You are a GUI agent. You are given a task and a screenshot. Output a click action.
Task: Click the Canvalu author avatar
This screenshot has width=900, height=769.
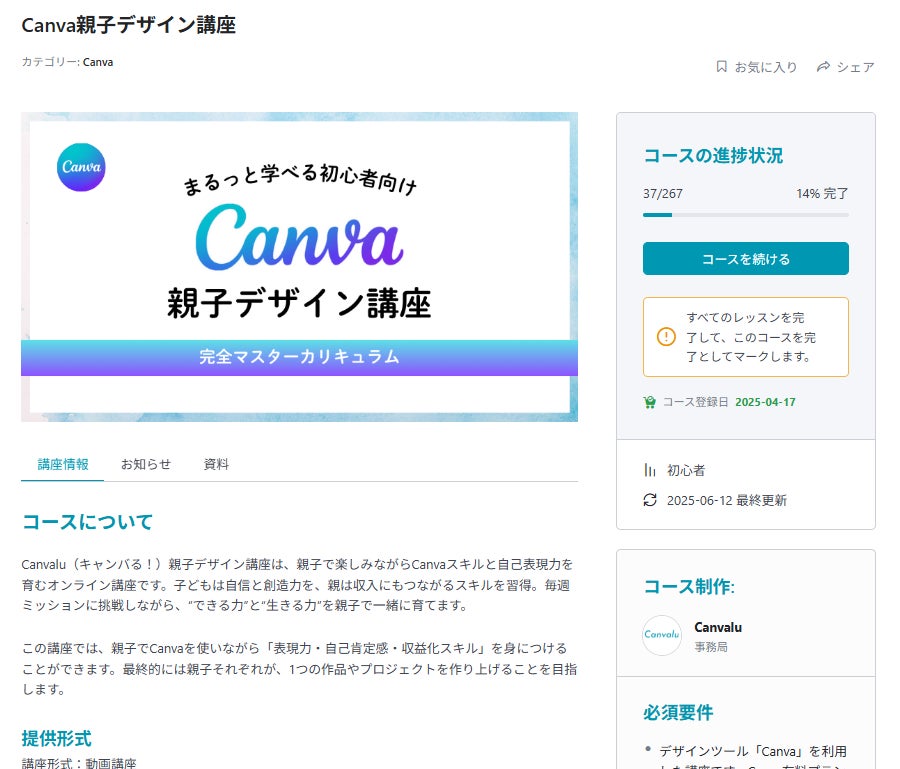[x=662, y=635]
